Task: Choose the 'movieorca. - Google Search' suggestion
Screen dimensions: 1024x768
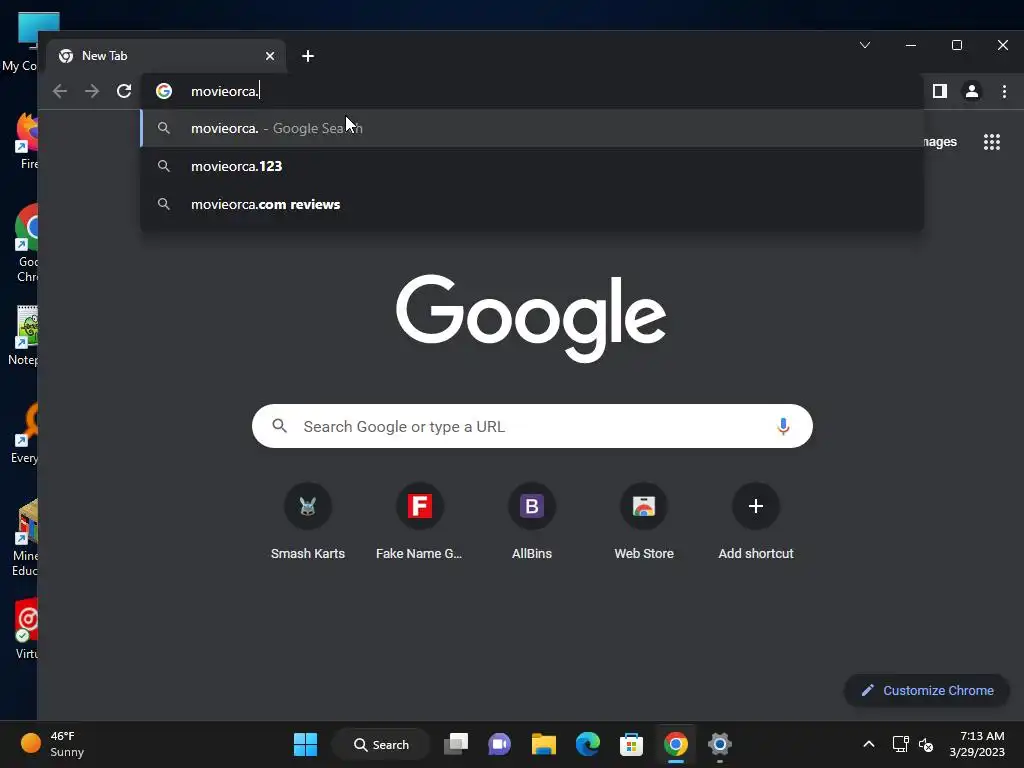Action: pos(532,128)
